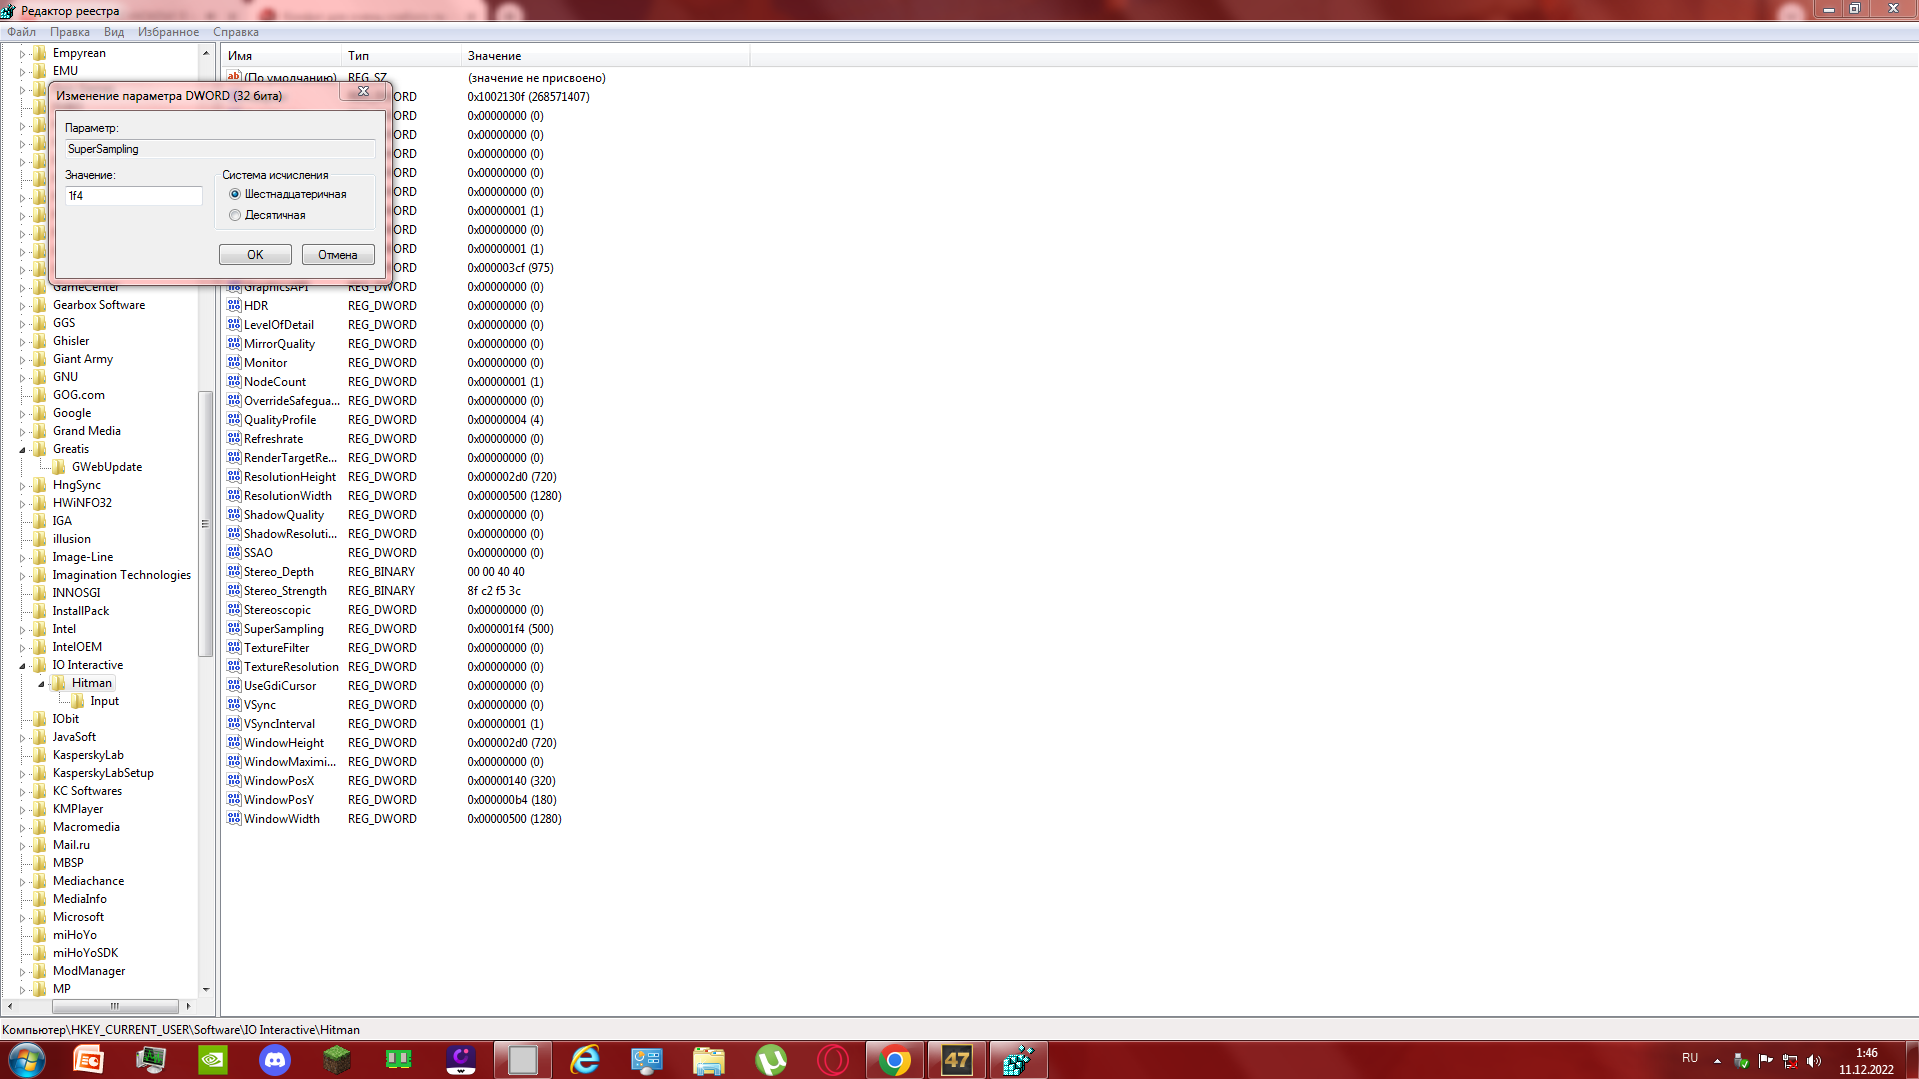The width and height of the screenshot is (1919, 1079).
Task: Expand the Microsoft tree node
Action: (22, 918)
